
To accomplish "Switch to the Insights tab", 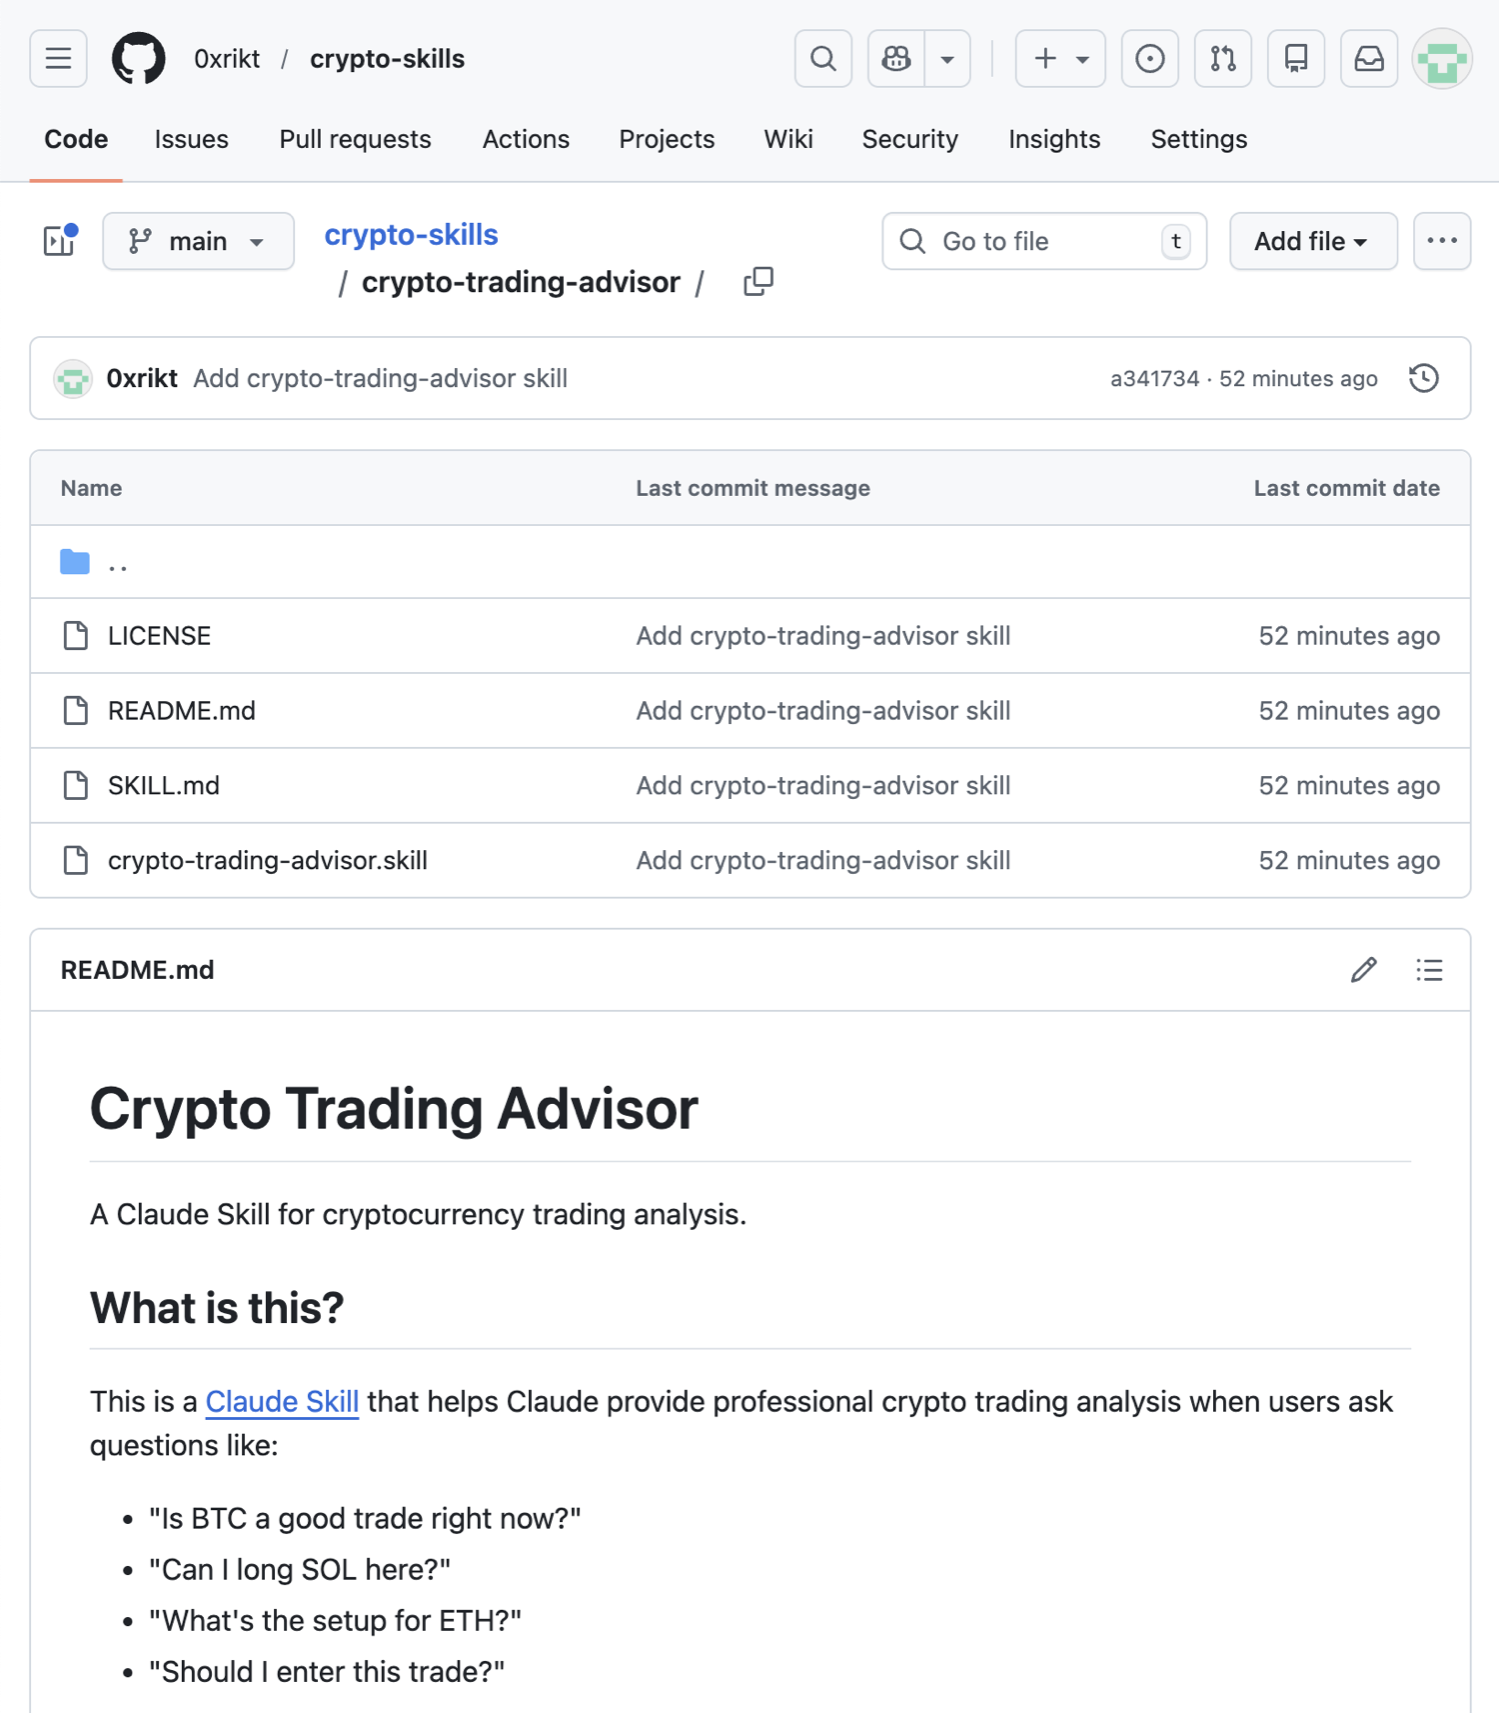I will coord(1054,139).
